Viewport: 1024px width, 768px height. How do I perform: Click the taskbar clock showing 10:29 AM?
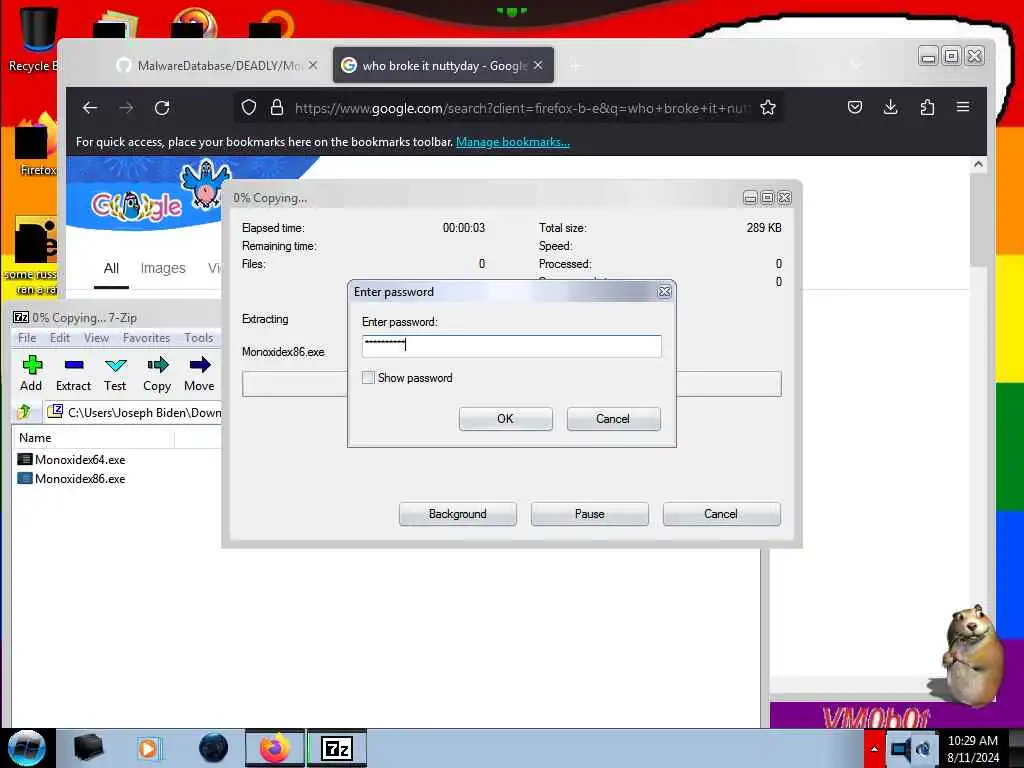(972, 749)
